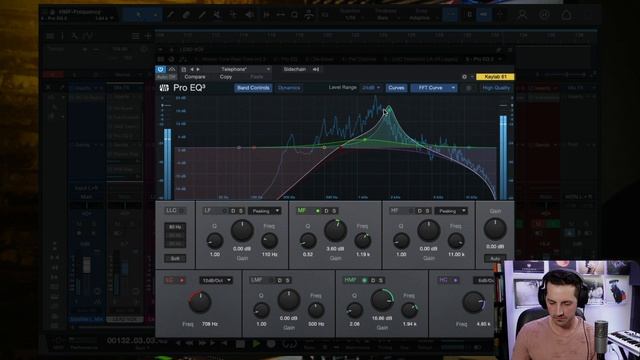The image size is (640, 360).
Task: Toggle the LLC band on/off
Action: click(182, 211)
